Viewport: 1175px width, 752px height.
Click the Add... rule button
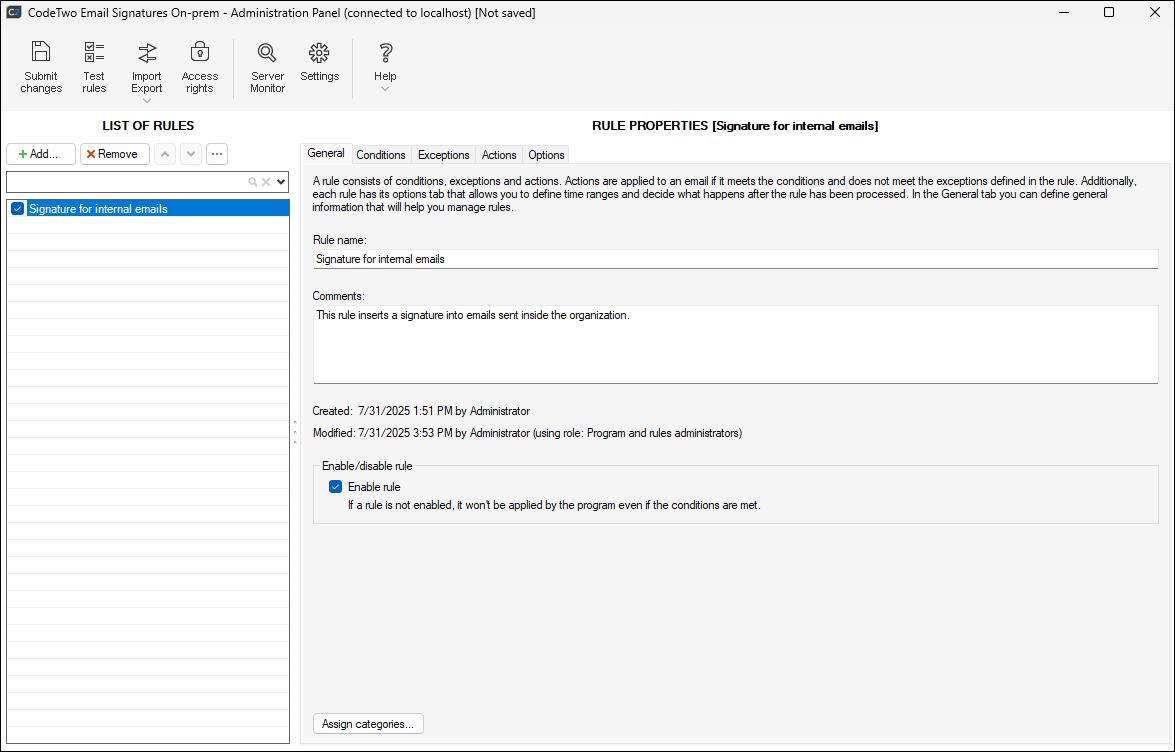pyautogui.click(x=40, y=154)
